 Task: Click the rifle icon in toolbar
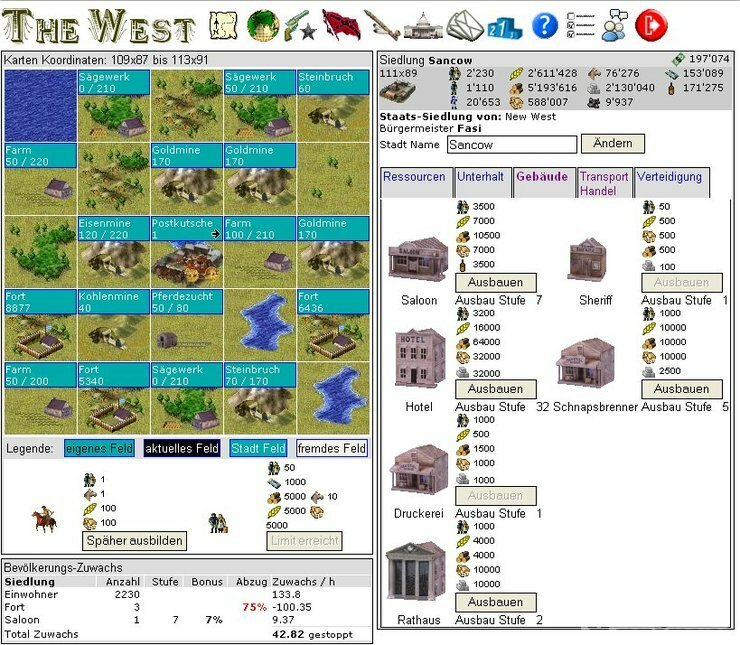tap(382, 25)
